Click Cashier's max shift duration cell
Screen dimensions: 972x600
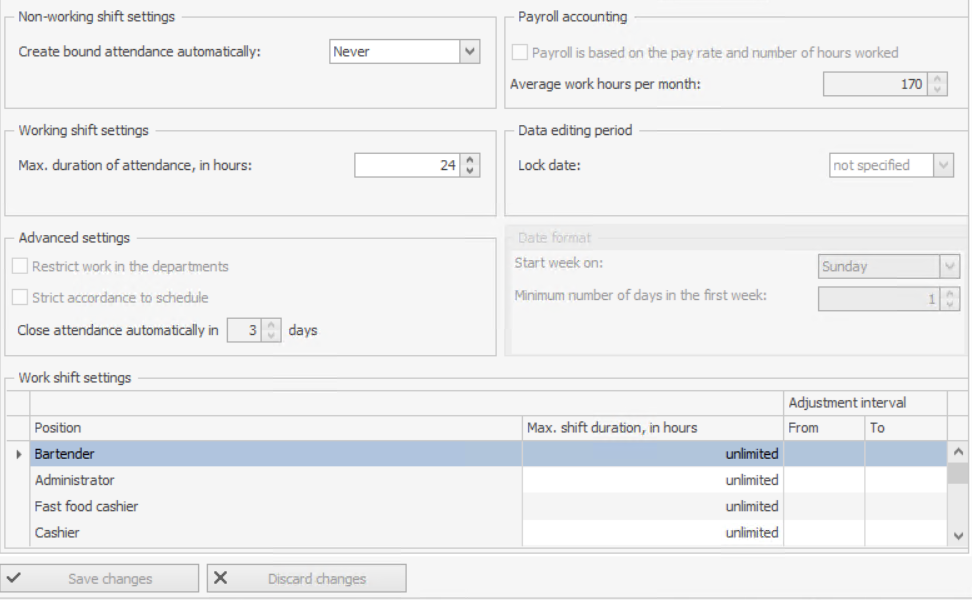pyautogui.click(x=652, y=533)
